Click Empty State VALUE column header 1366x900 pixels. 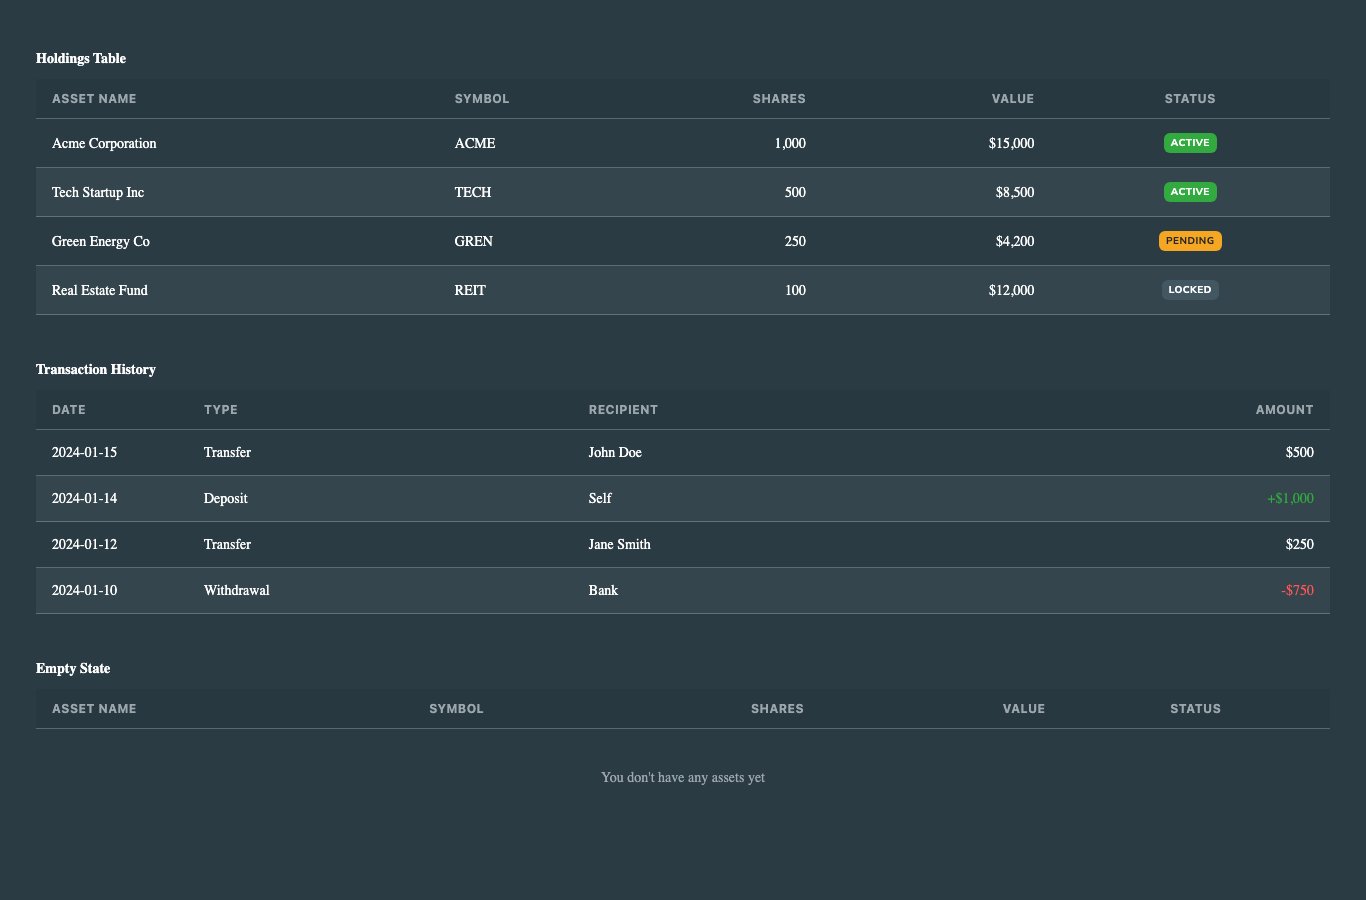[x=1024, y=709]
